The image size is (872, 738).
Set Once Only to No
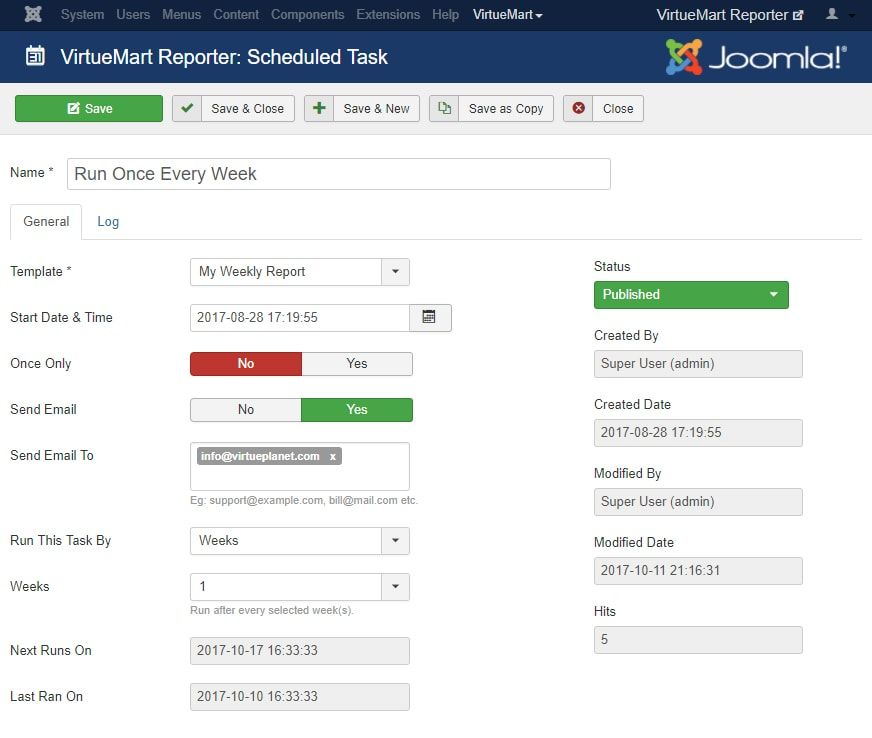246,364
